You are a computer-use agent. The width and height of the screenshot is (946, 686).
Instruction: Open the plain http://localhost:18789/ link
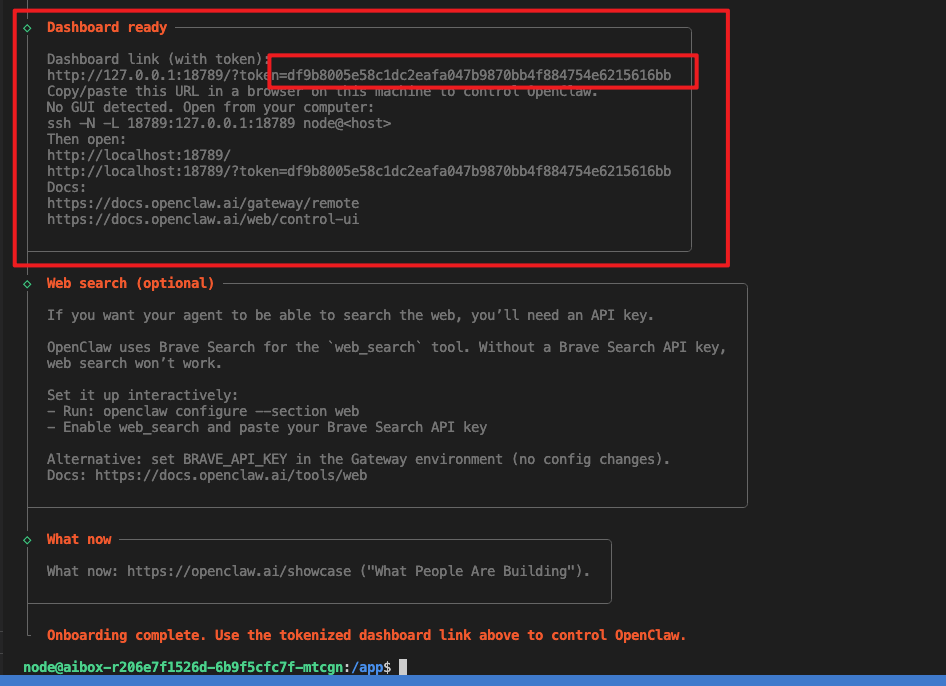coord(138,155)
